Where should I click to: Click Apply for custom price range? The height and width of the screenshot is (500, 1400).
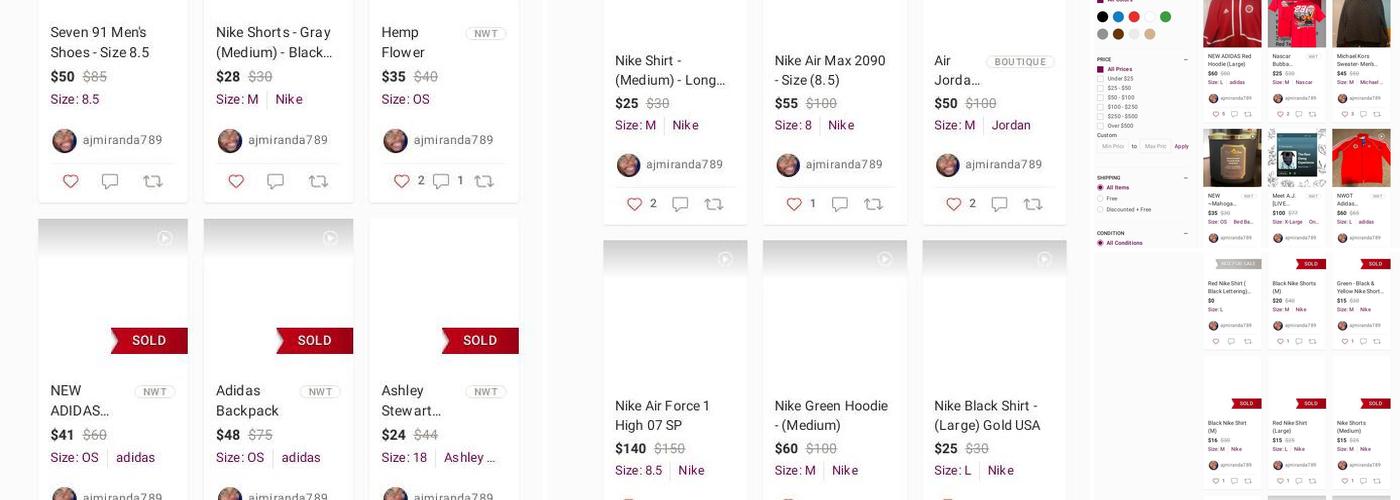pyautogui.click(x=1181, y=147)
